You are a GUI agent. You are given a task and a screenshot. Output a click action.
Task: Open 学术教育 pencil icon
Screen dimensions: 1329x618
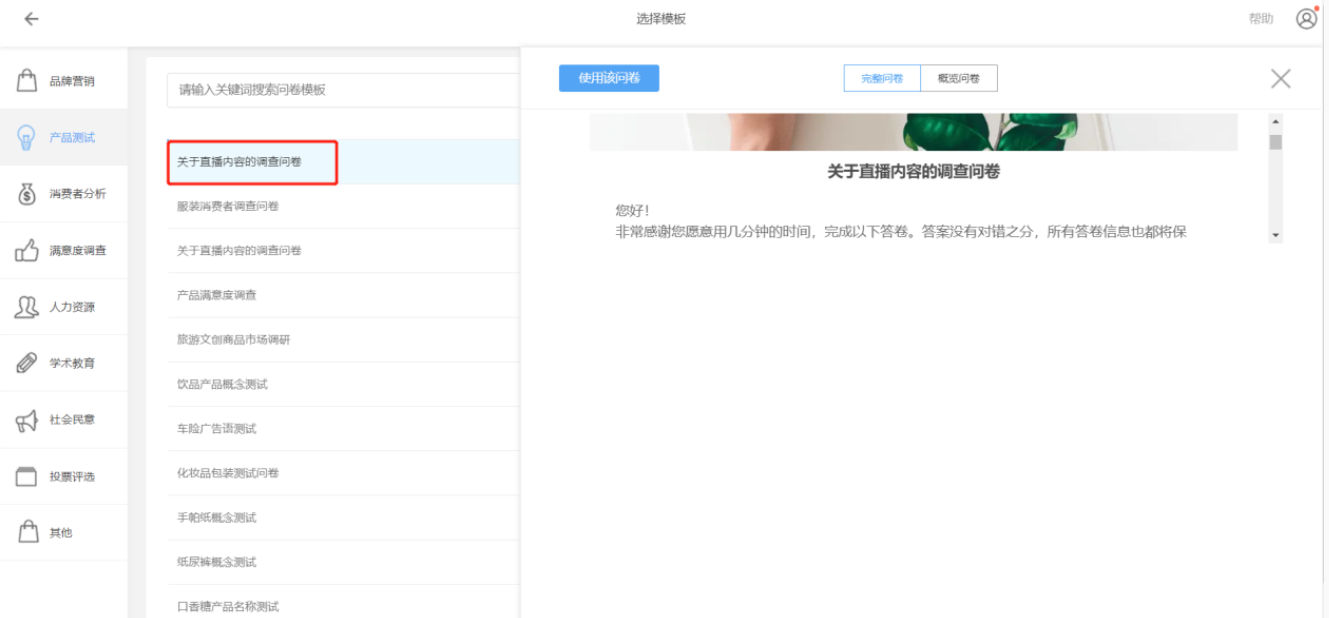click(27, 363)
